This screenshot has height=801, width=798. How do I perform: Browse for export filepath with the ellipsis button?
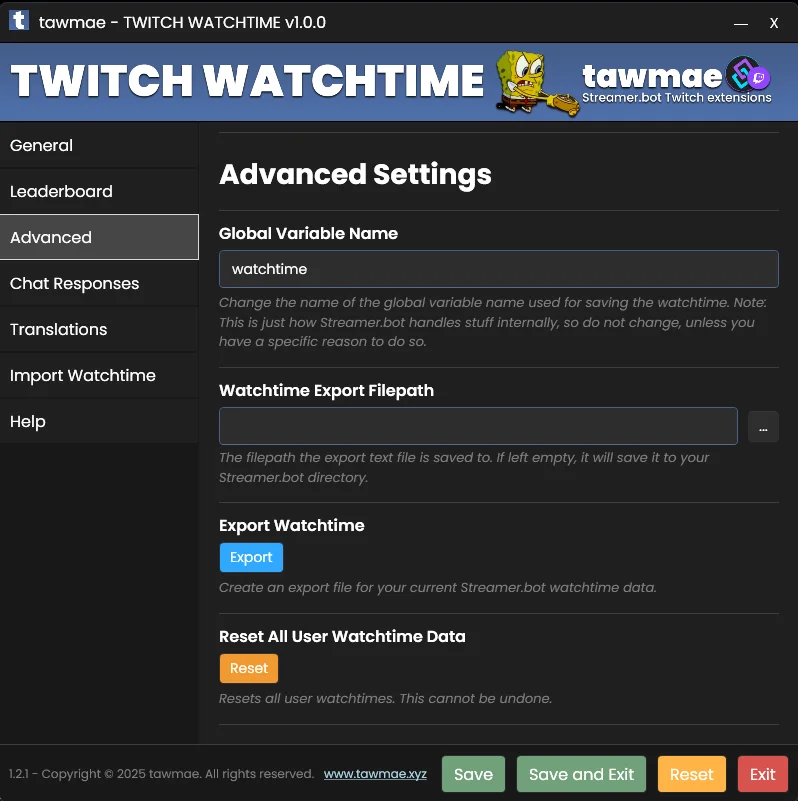[x=763, y=427]
